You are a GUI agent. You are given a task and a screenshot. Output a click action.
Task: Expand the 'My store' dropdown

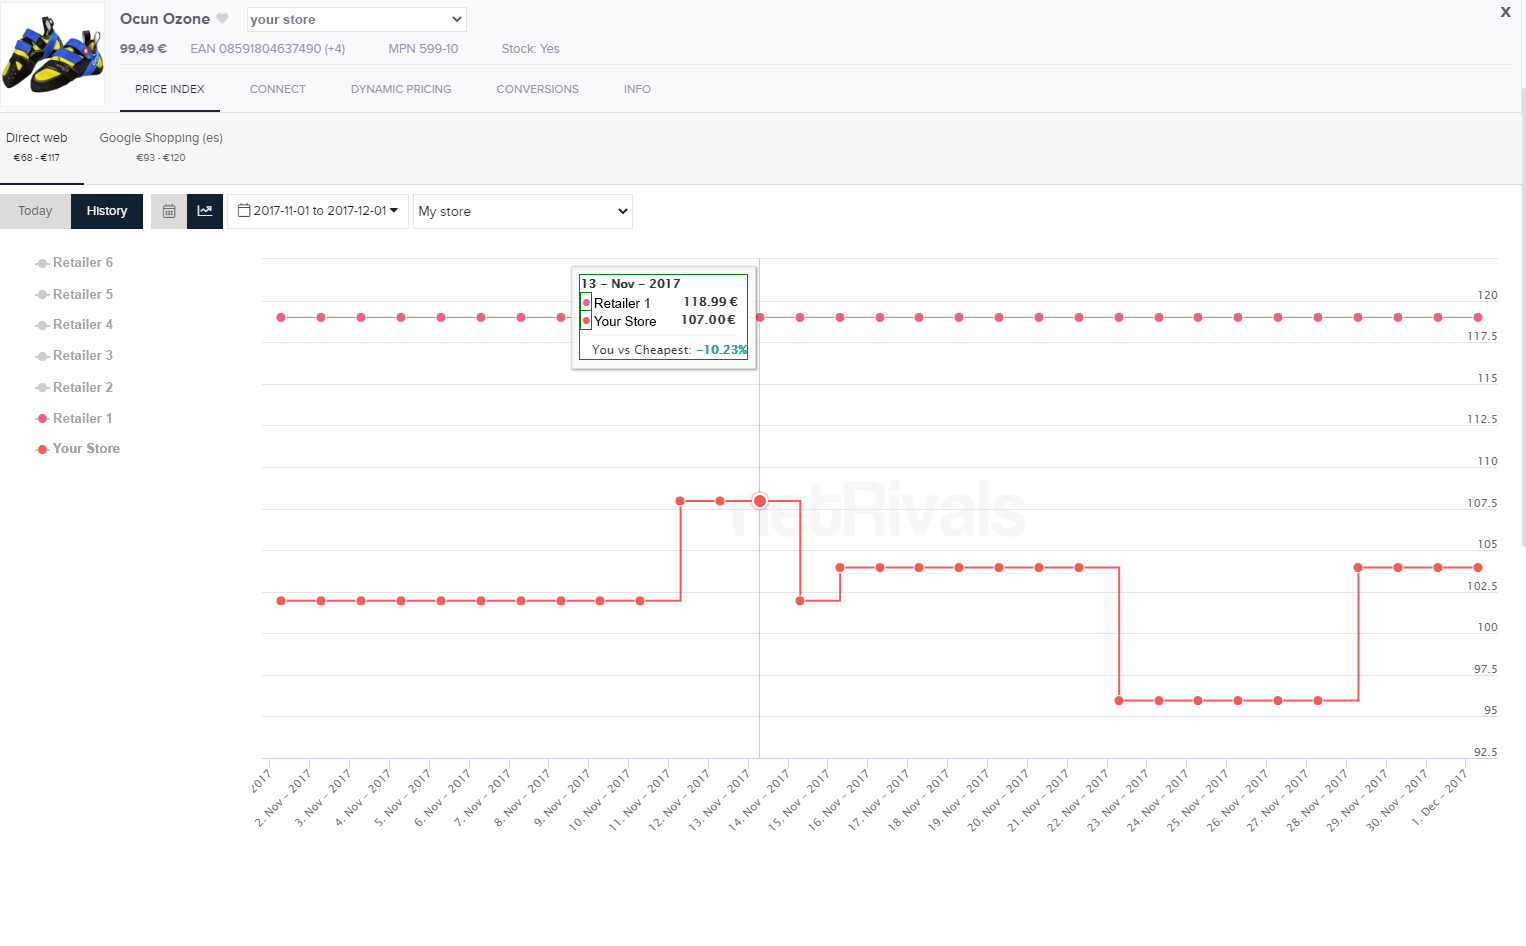(523, 211)
